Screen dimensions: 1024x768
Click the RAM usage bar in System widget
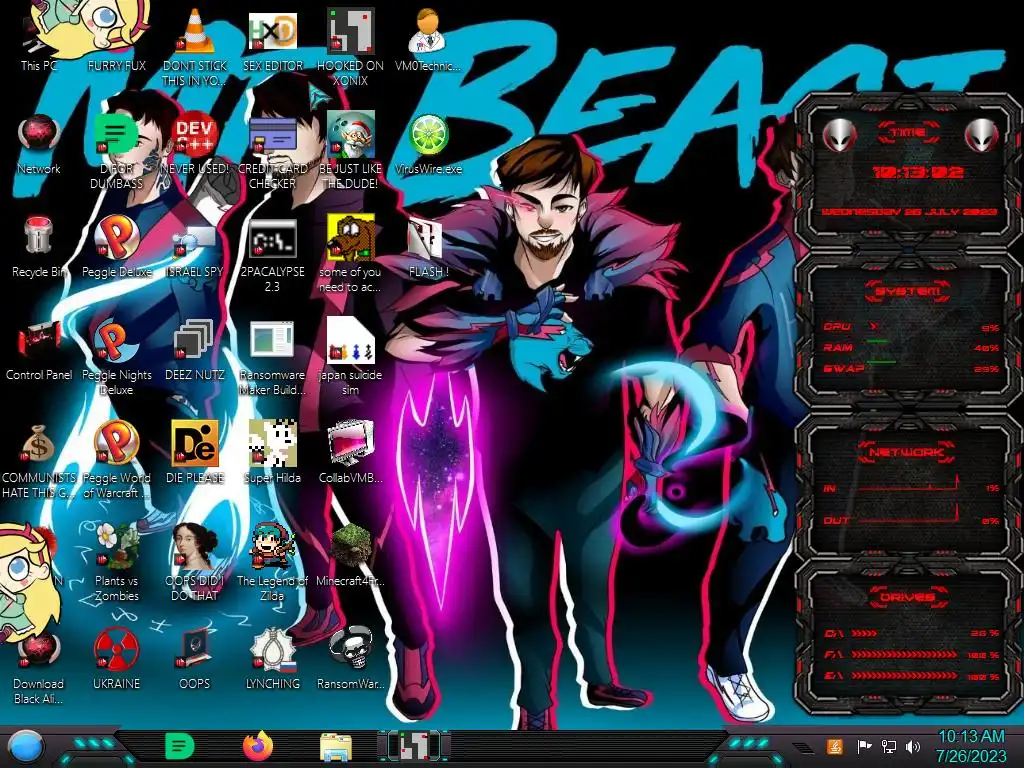pos(911,347)
